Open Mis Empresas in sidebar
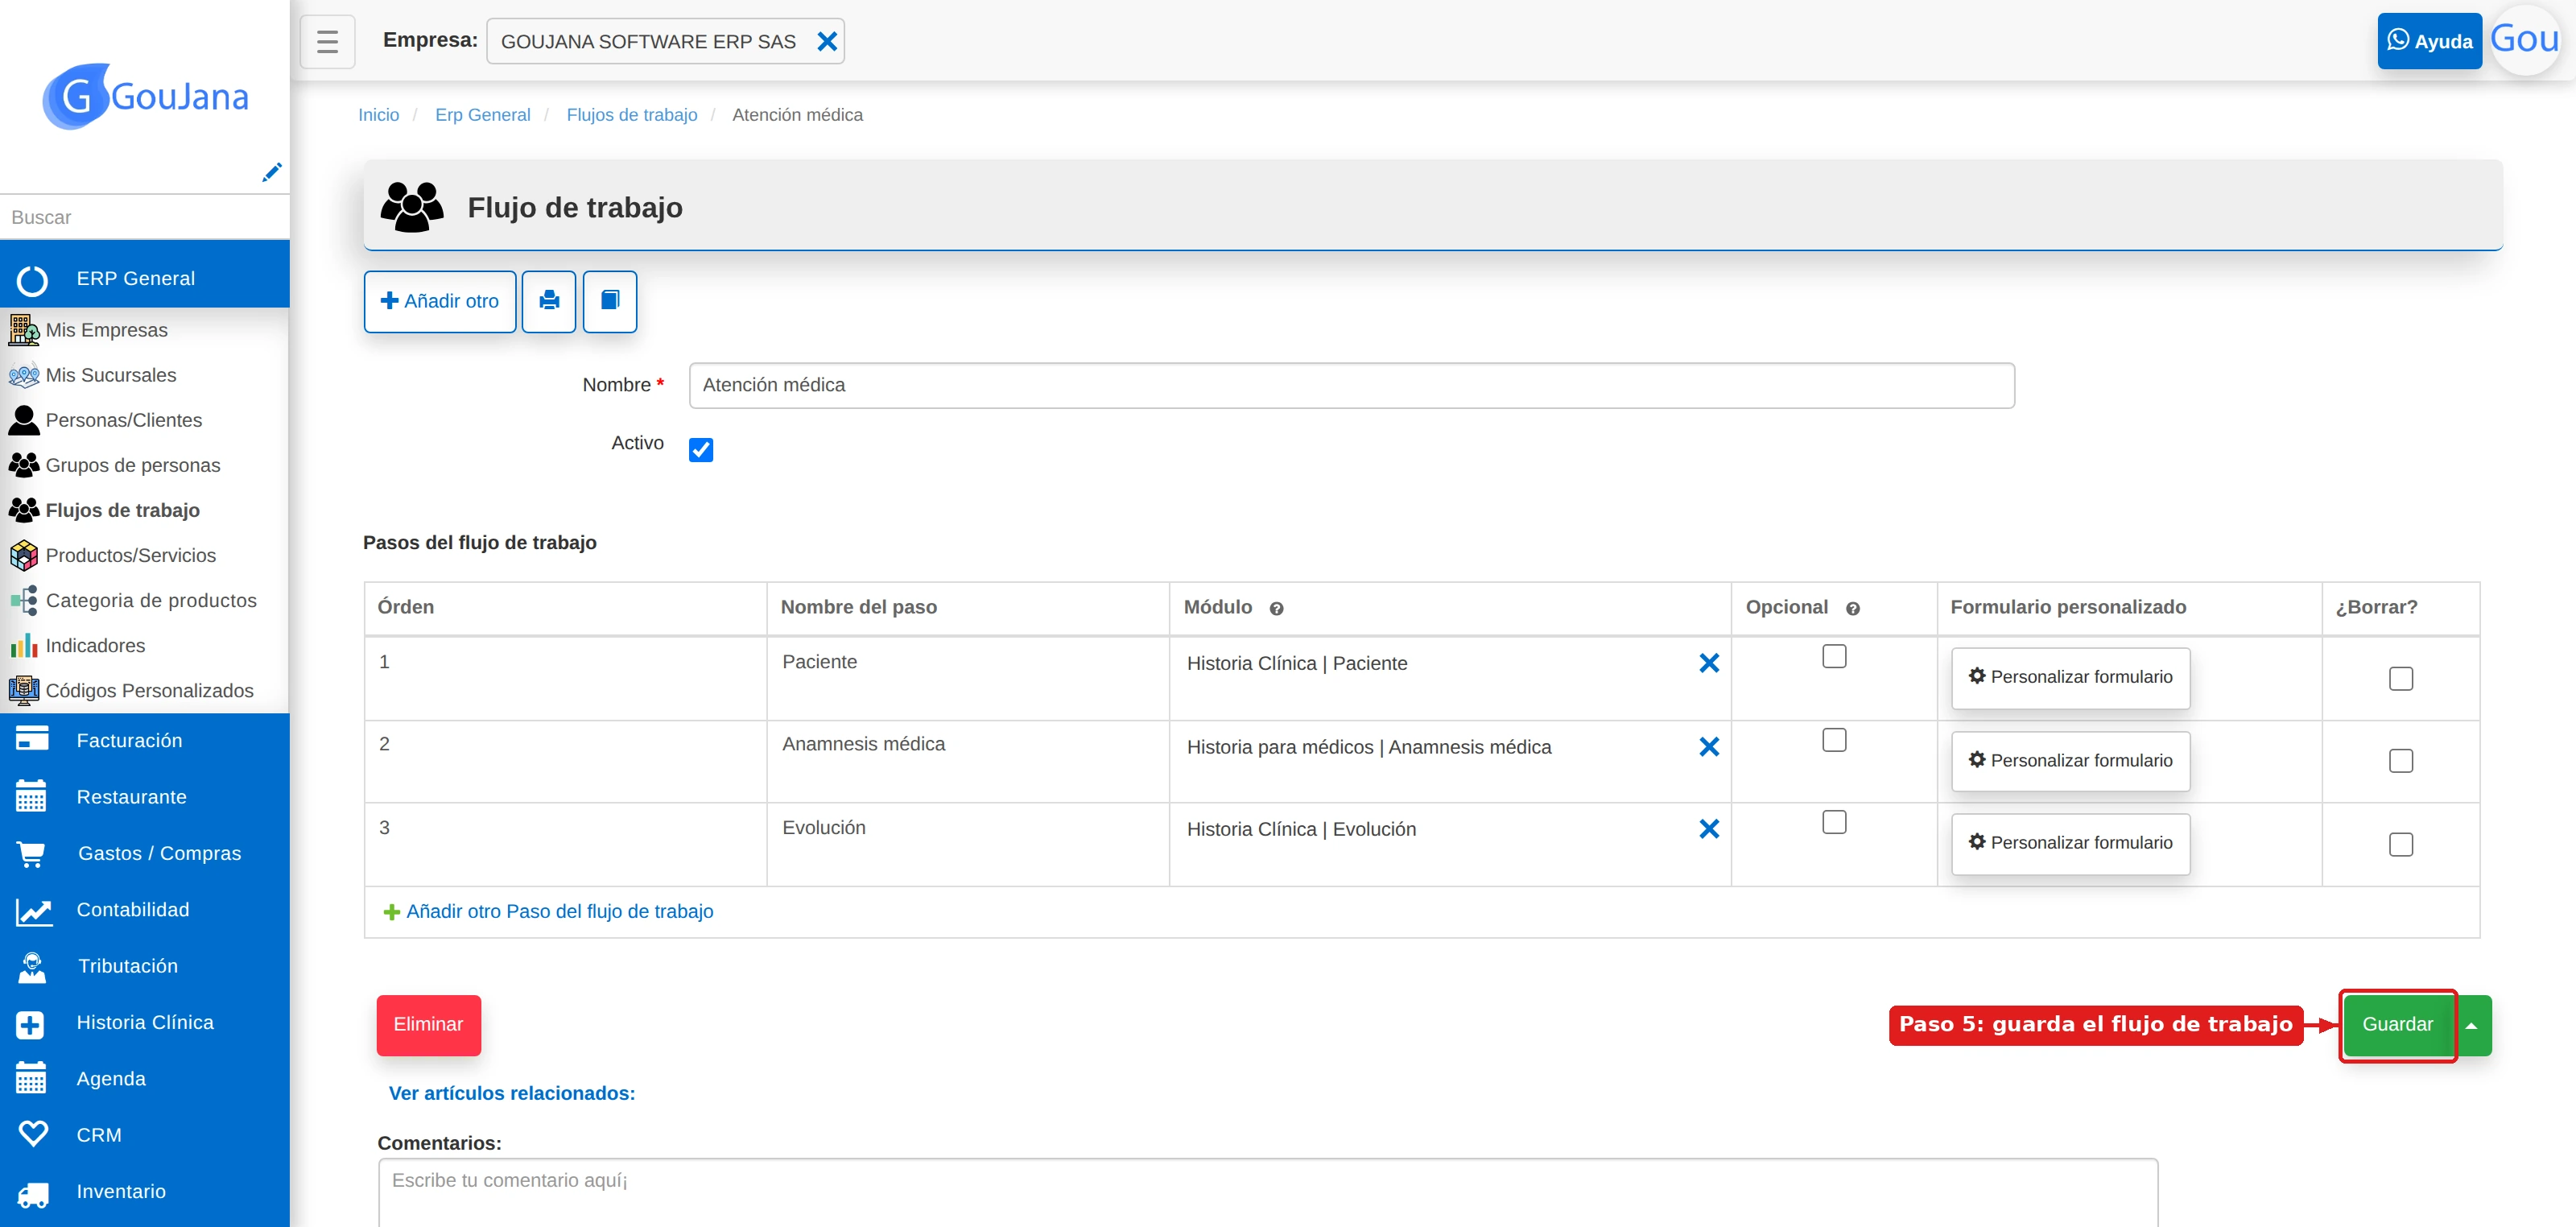2576x1227 pixels. click(x=145, y=330)
